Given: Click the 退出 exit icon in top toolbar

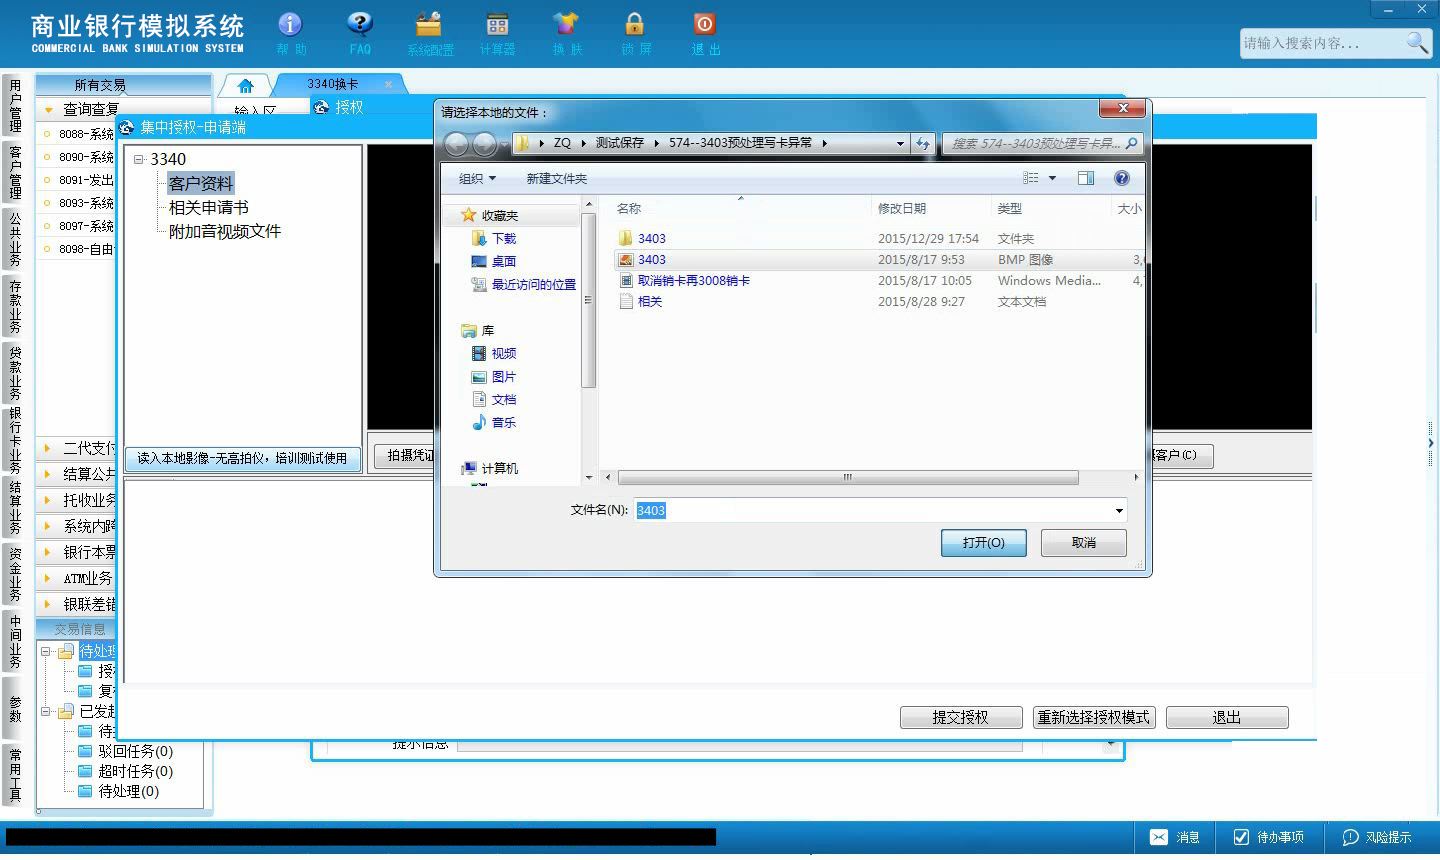Looking at the screenshot, I should [705, 33].
